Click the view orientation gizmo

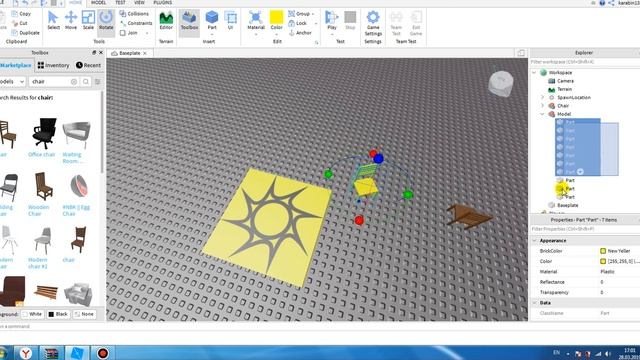coord(500,83)
